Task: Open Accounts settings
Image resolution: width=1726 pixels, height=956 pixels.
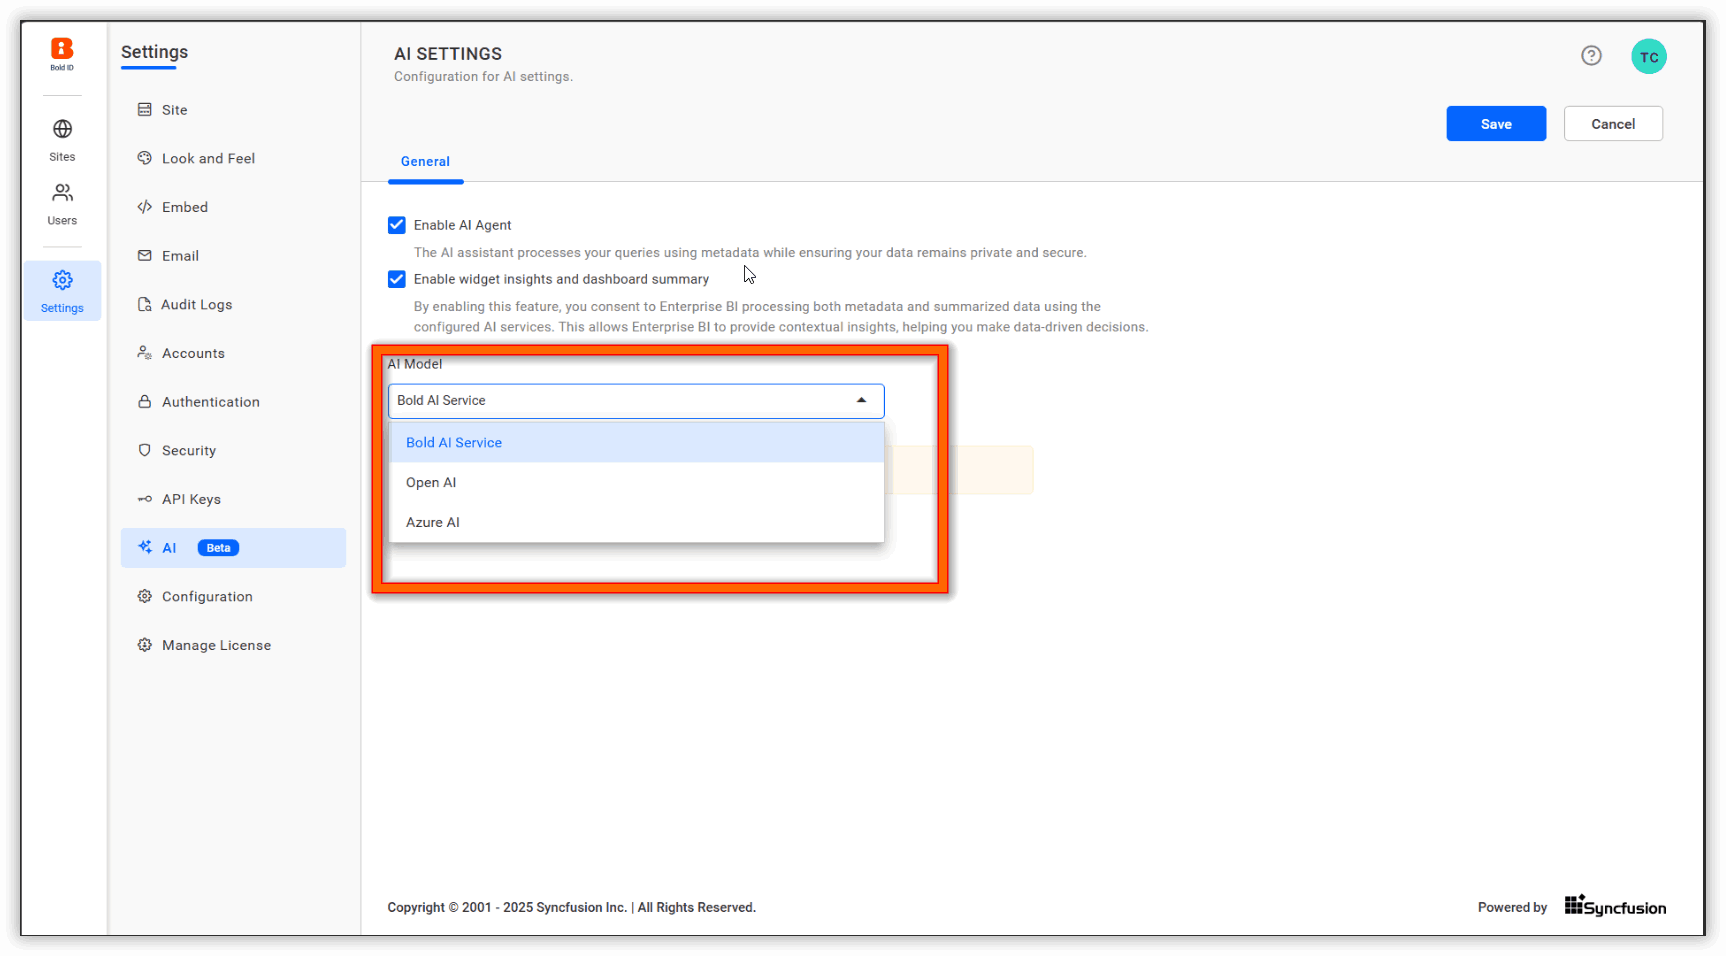Action: tap(233, 353)
